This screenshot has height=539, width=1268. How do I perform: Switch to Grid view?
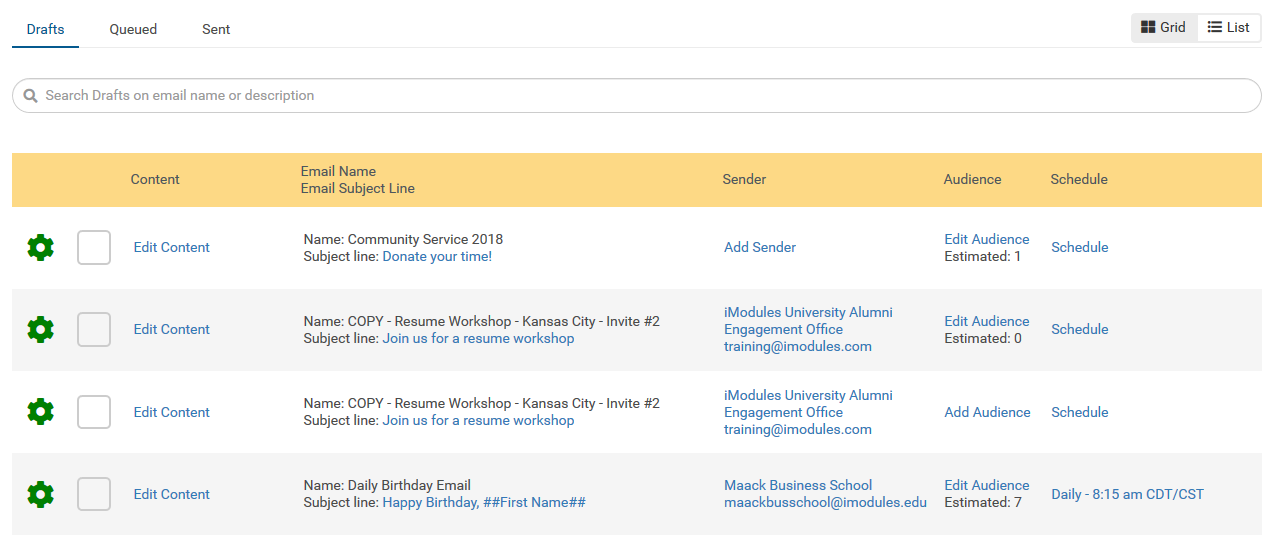pyautogui.click(x=1164, y=28)
